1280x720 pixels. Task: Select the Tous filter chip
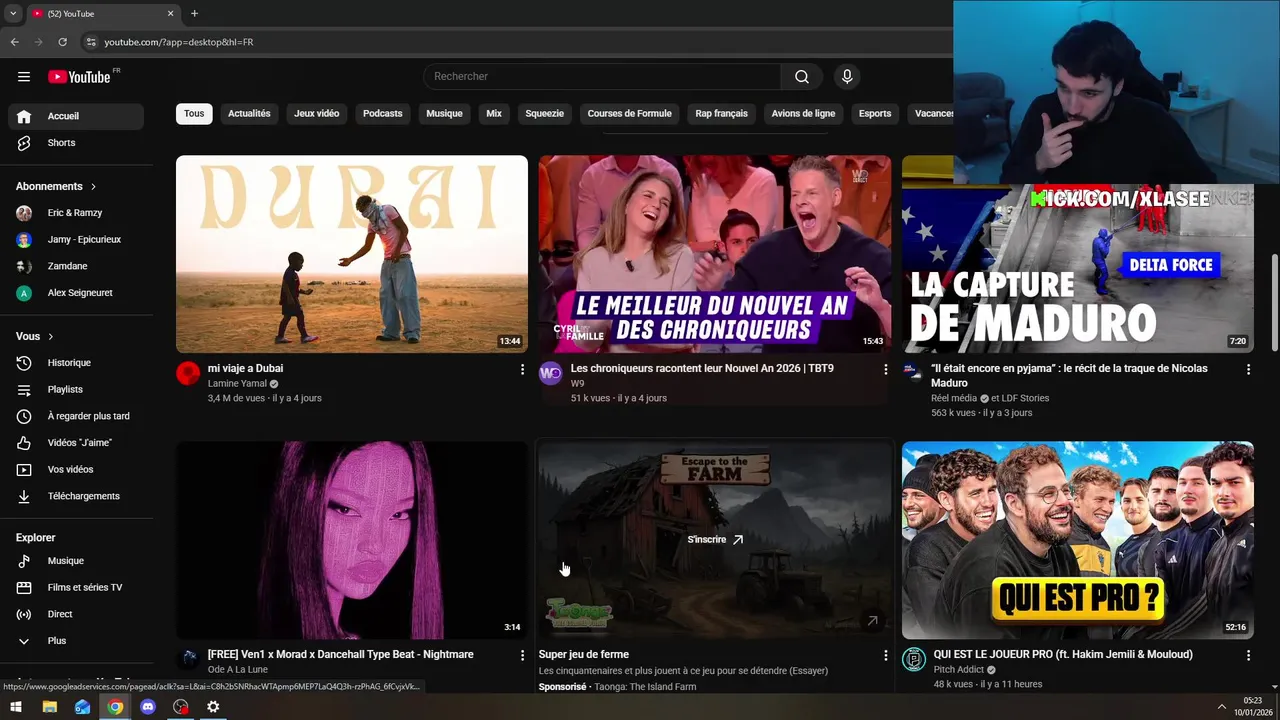[x=194, y=114]
